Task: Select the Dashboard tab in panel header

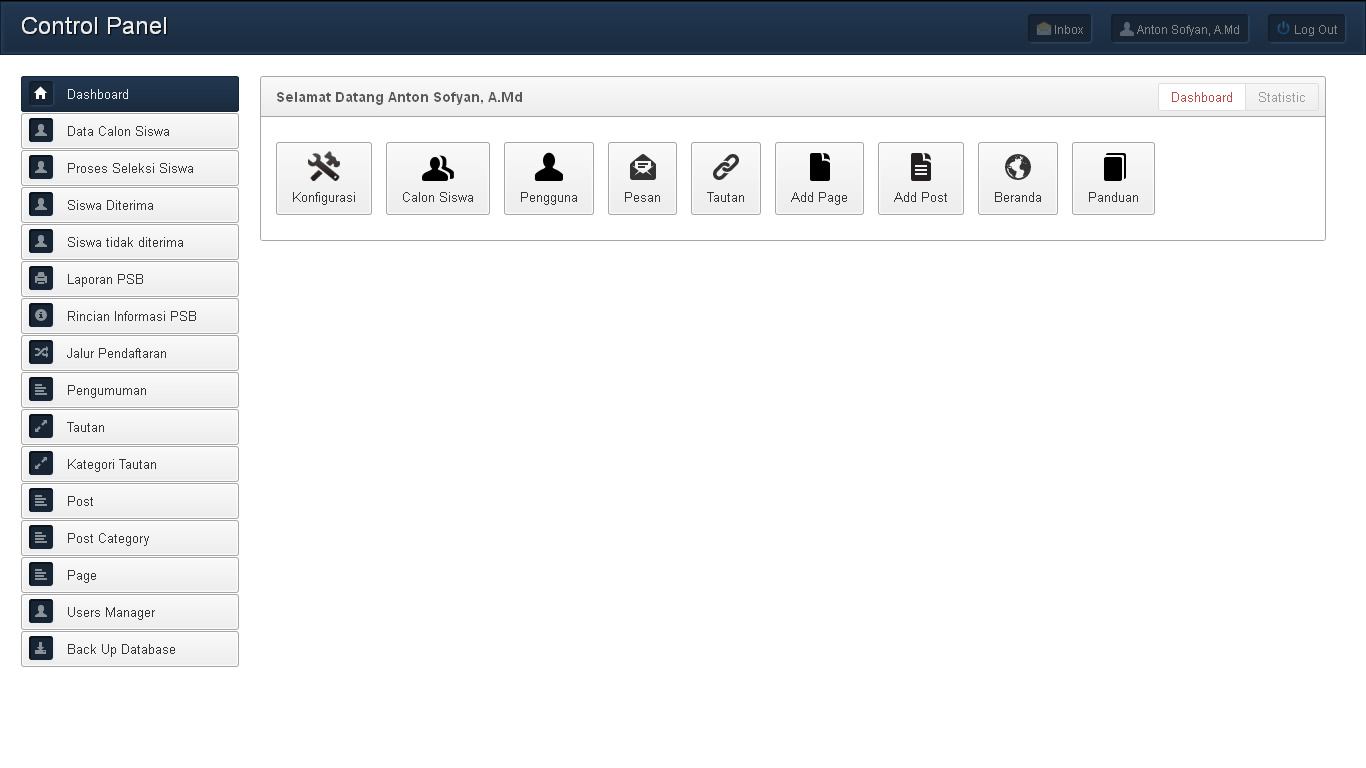Action: tap(1201, 97)
